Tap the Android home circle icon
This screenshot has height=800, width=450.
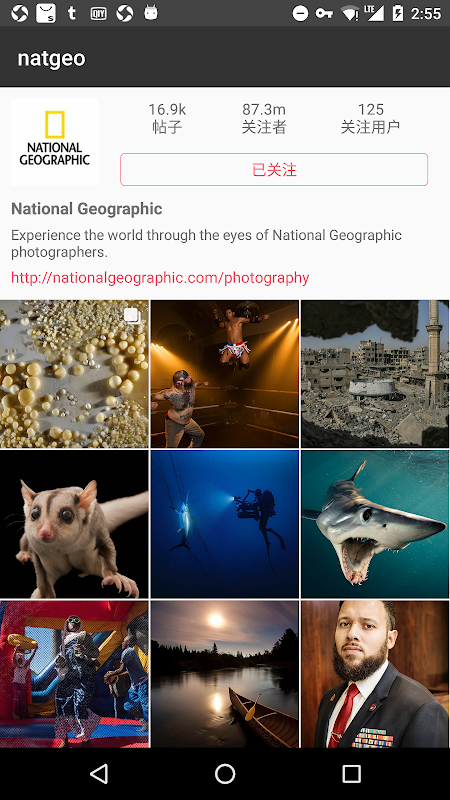click(x=225, y=773)
